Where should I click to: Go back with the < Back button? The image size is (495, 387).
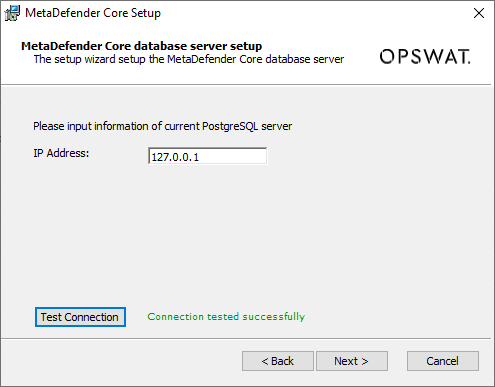coord(278,361)
